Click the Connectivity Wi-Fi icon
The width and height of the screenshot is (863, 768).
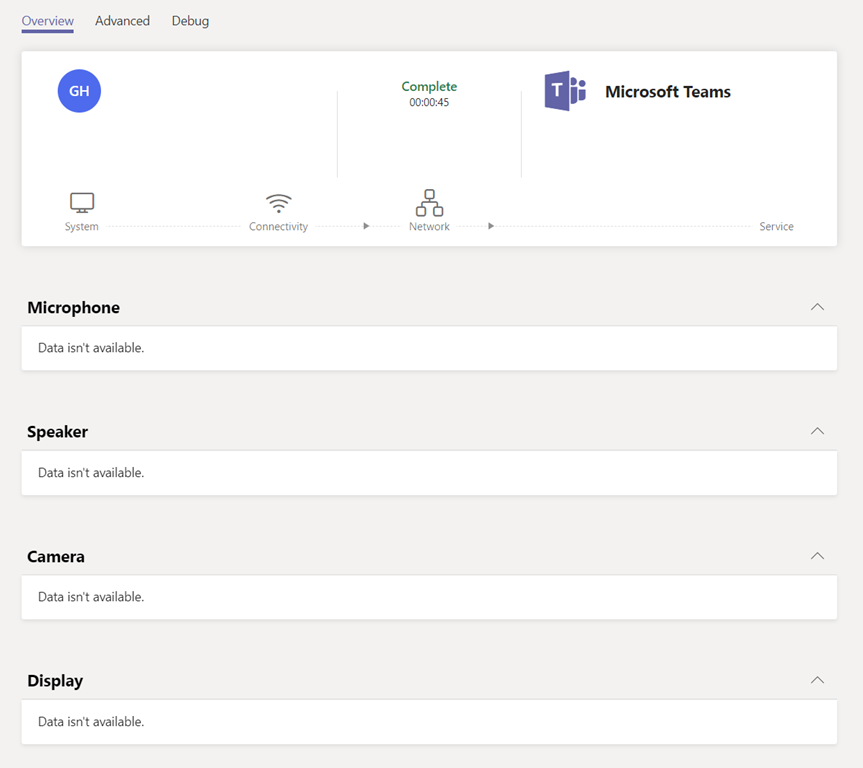click(279, 203)
